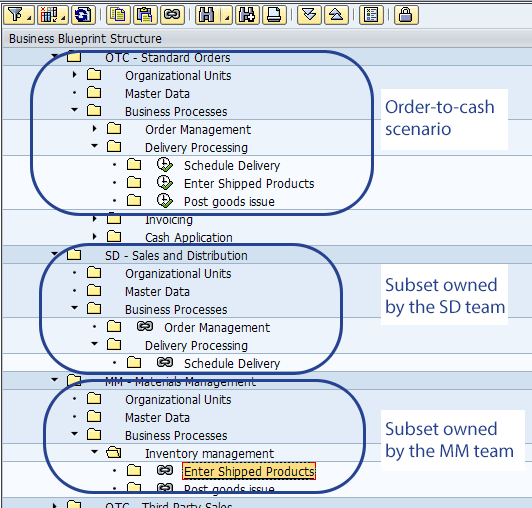The width and height of the screenshot is (532, 508).
Task: Click the Invoicing folder icon
Action: point(114,219)
